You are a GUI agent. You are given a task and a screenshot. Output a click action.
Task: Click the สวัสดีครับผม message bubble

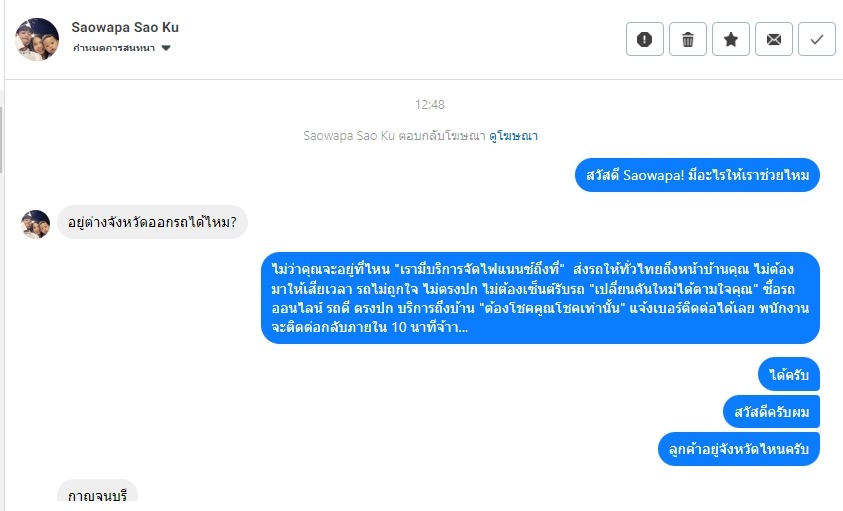click(x=771, y=412)
